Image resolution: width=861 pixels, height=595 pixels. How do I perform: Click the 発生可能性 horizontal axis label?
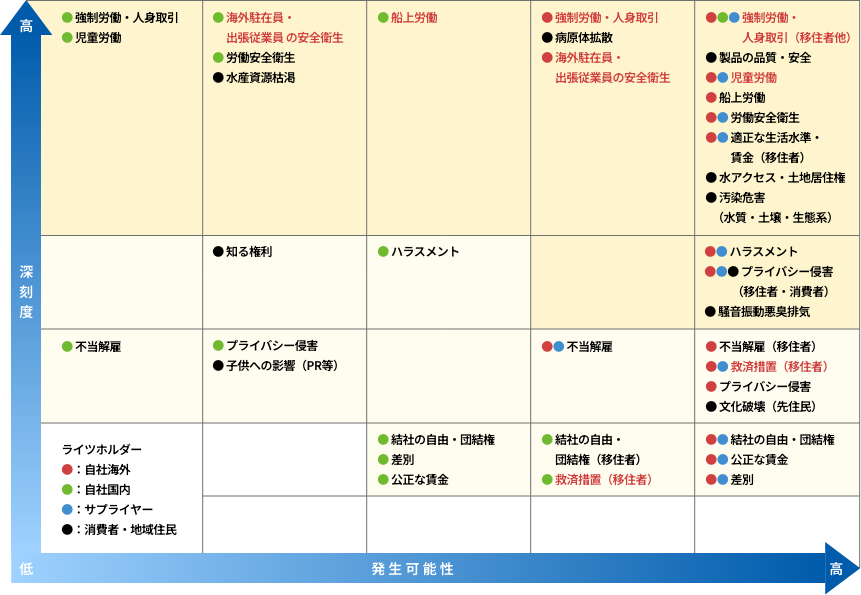coord(413,569)
